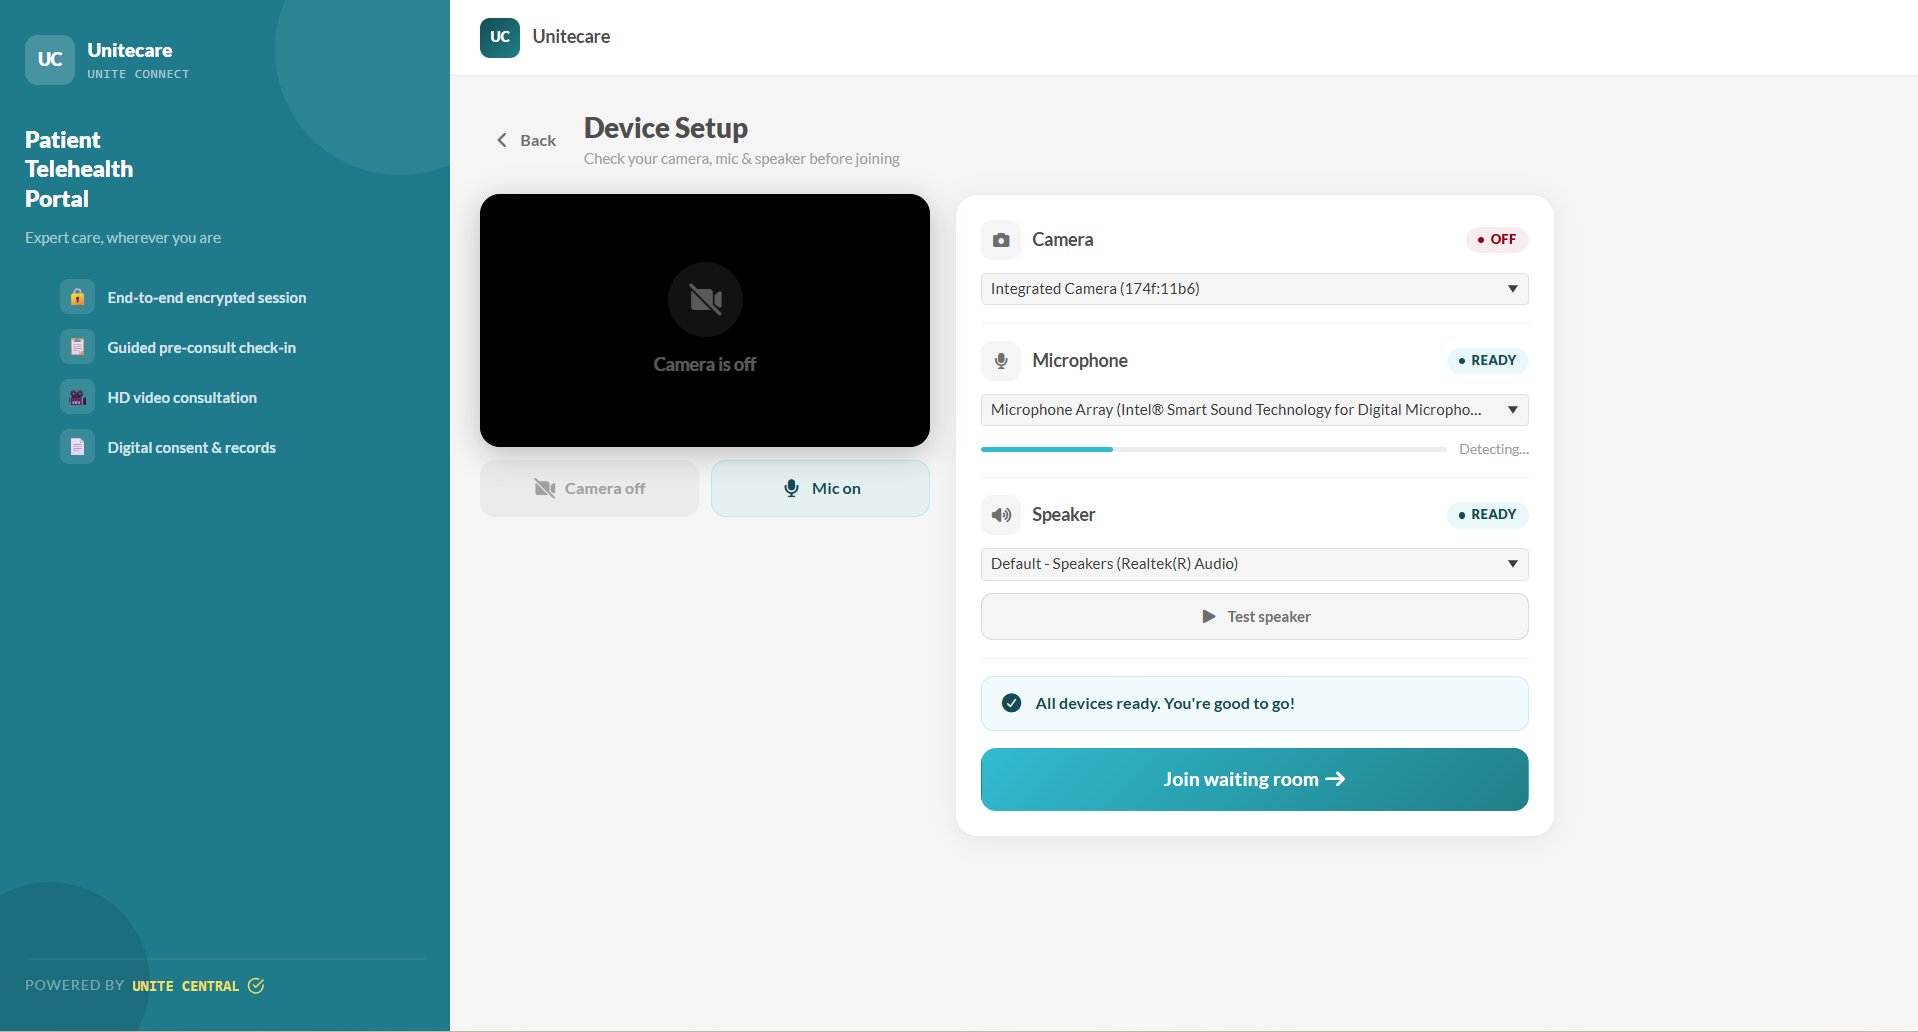Viewport: 1918px width, 1032px height.
Task: Click the 'Device Setup' heading
Action: 666,128
